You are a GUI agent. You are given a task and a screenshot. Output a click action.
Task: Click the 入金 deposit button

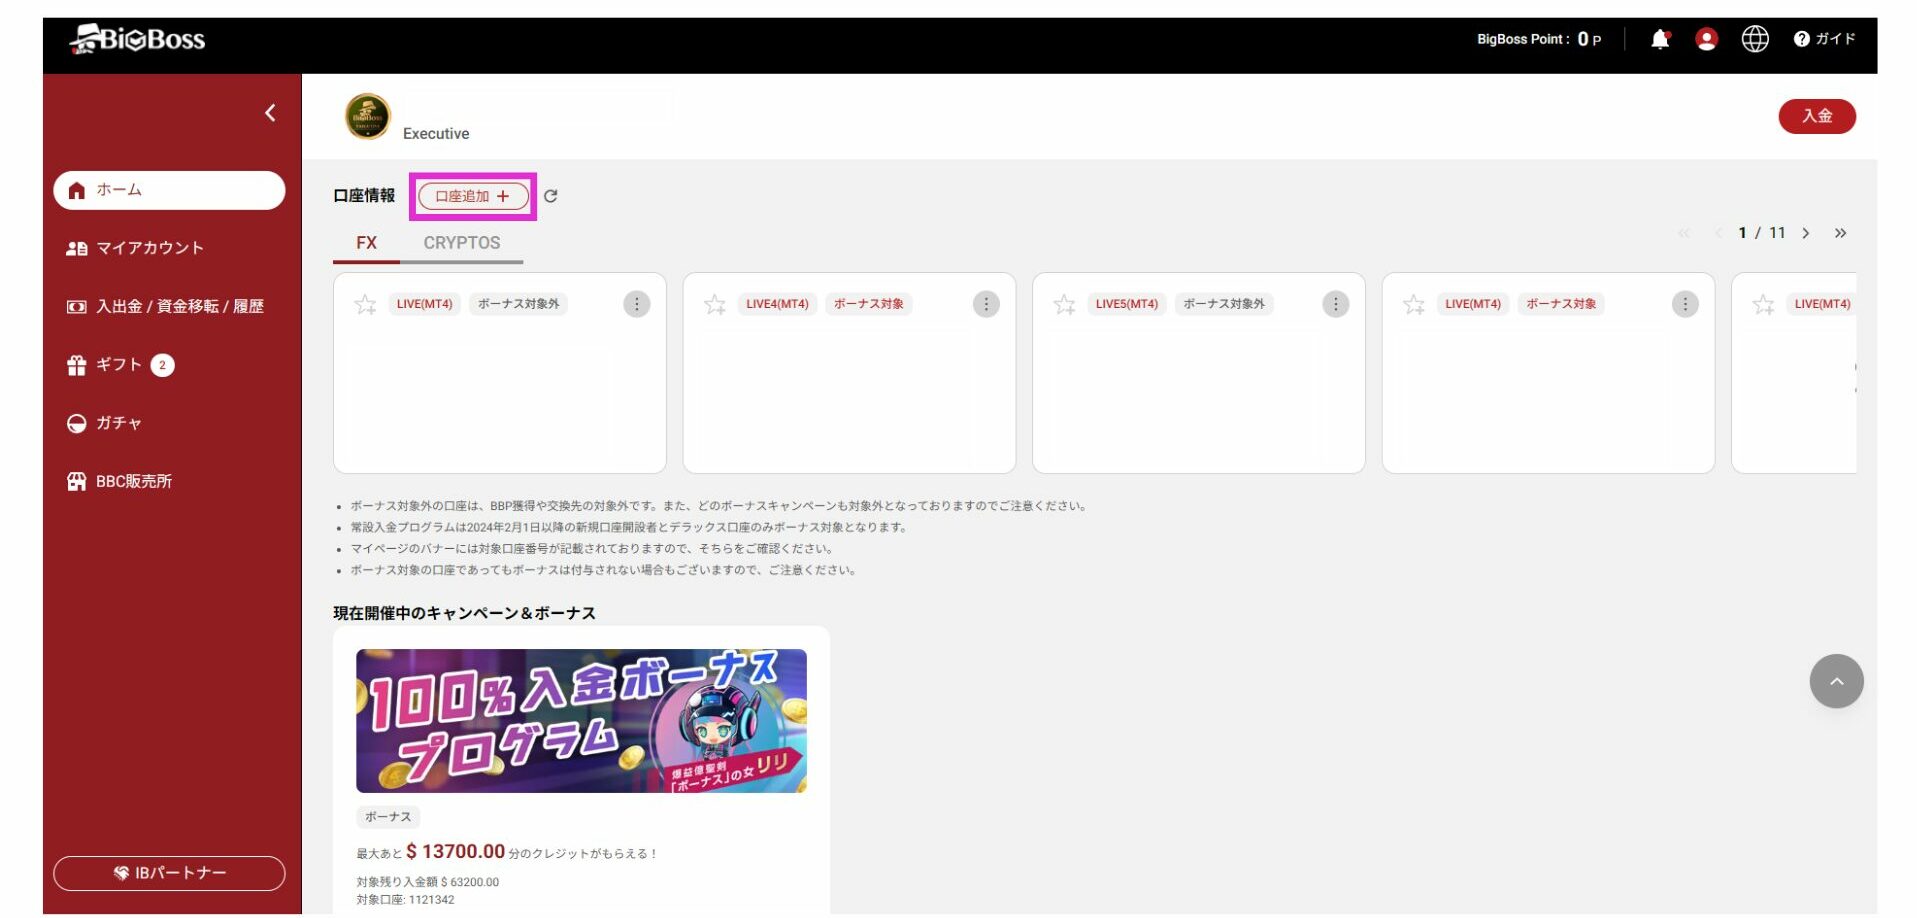tap(1816, 116)
